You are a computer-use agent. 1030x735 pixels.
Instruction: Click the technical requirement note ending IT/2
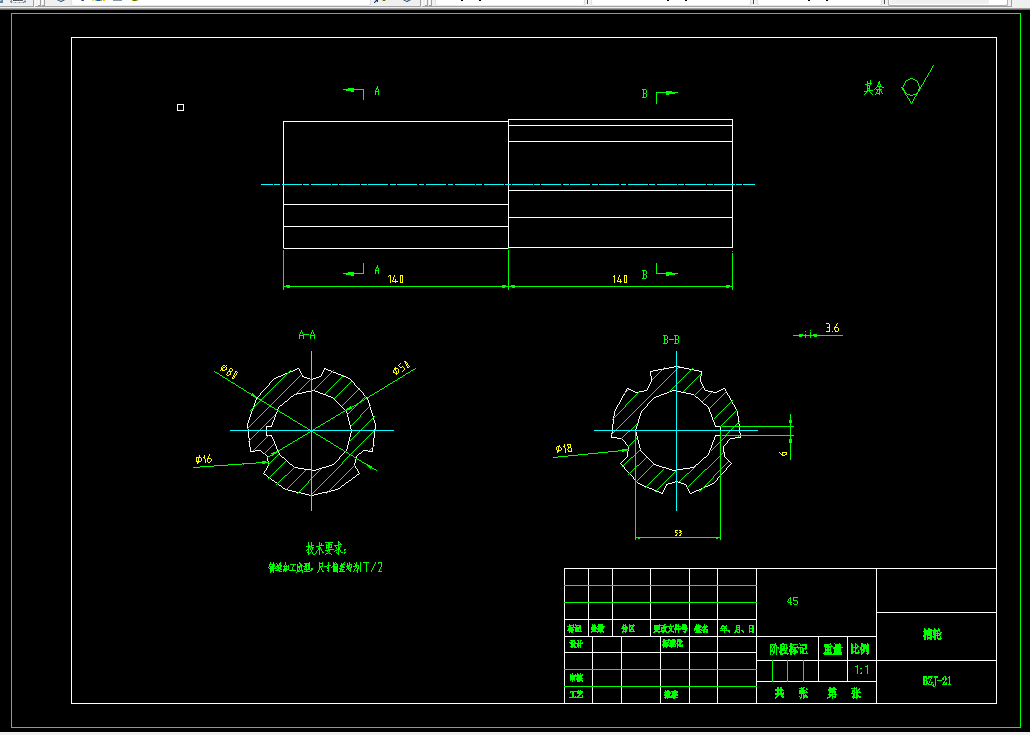pyautogui.click(x=325, y=568)
